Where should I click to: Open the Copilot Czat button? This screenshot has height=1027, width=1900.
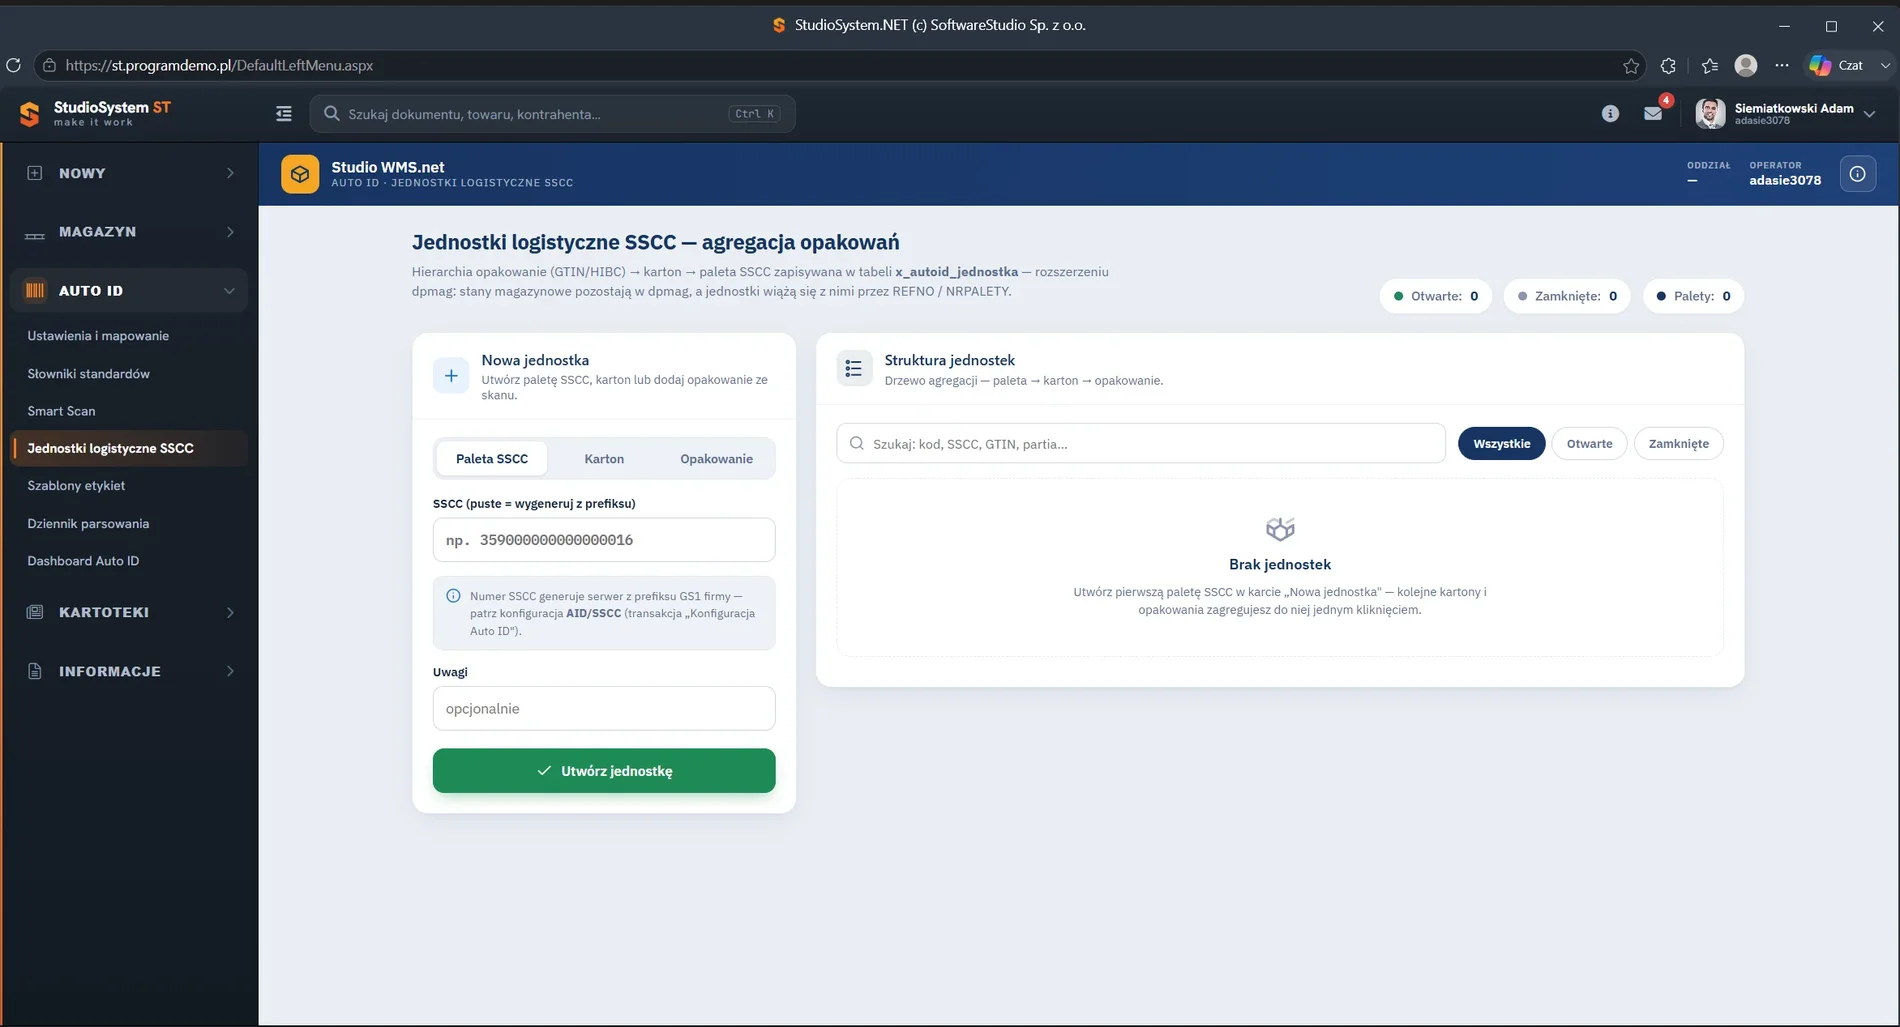(x=1836, y=65)
